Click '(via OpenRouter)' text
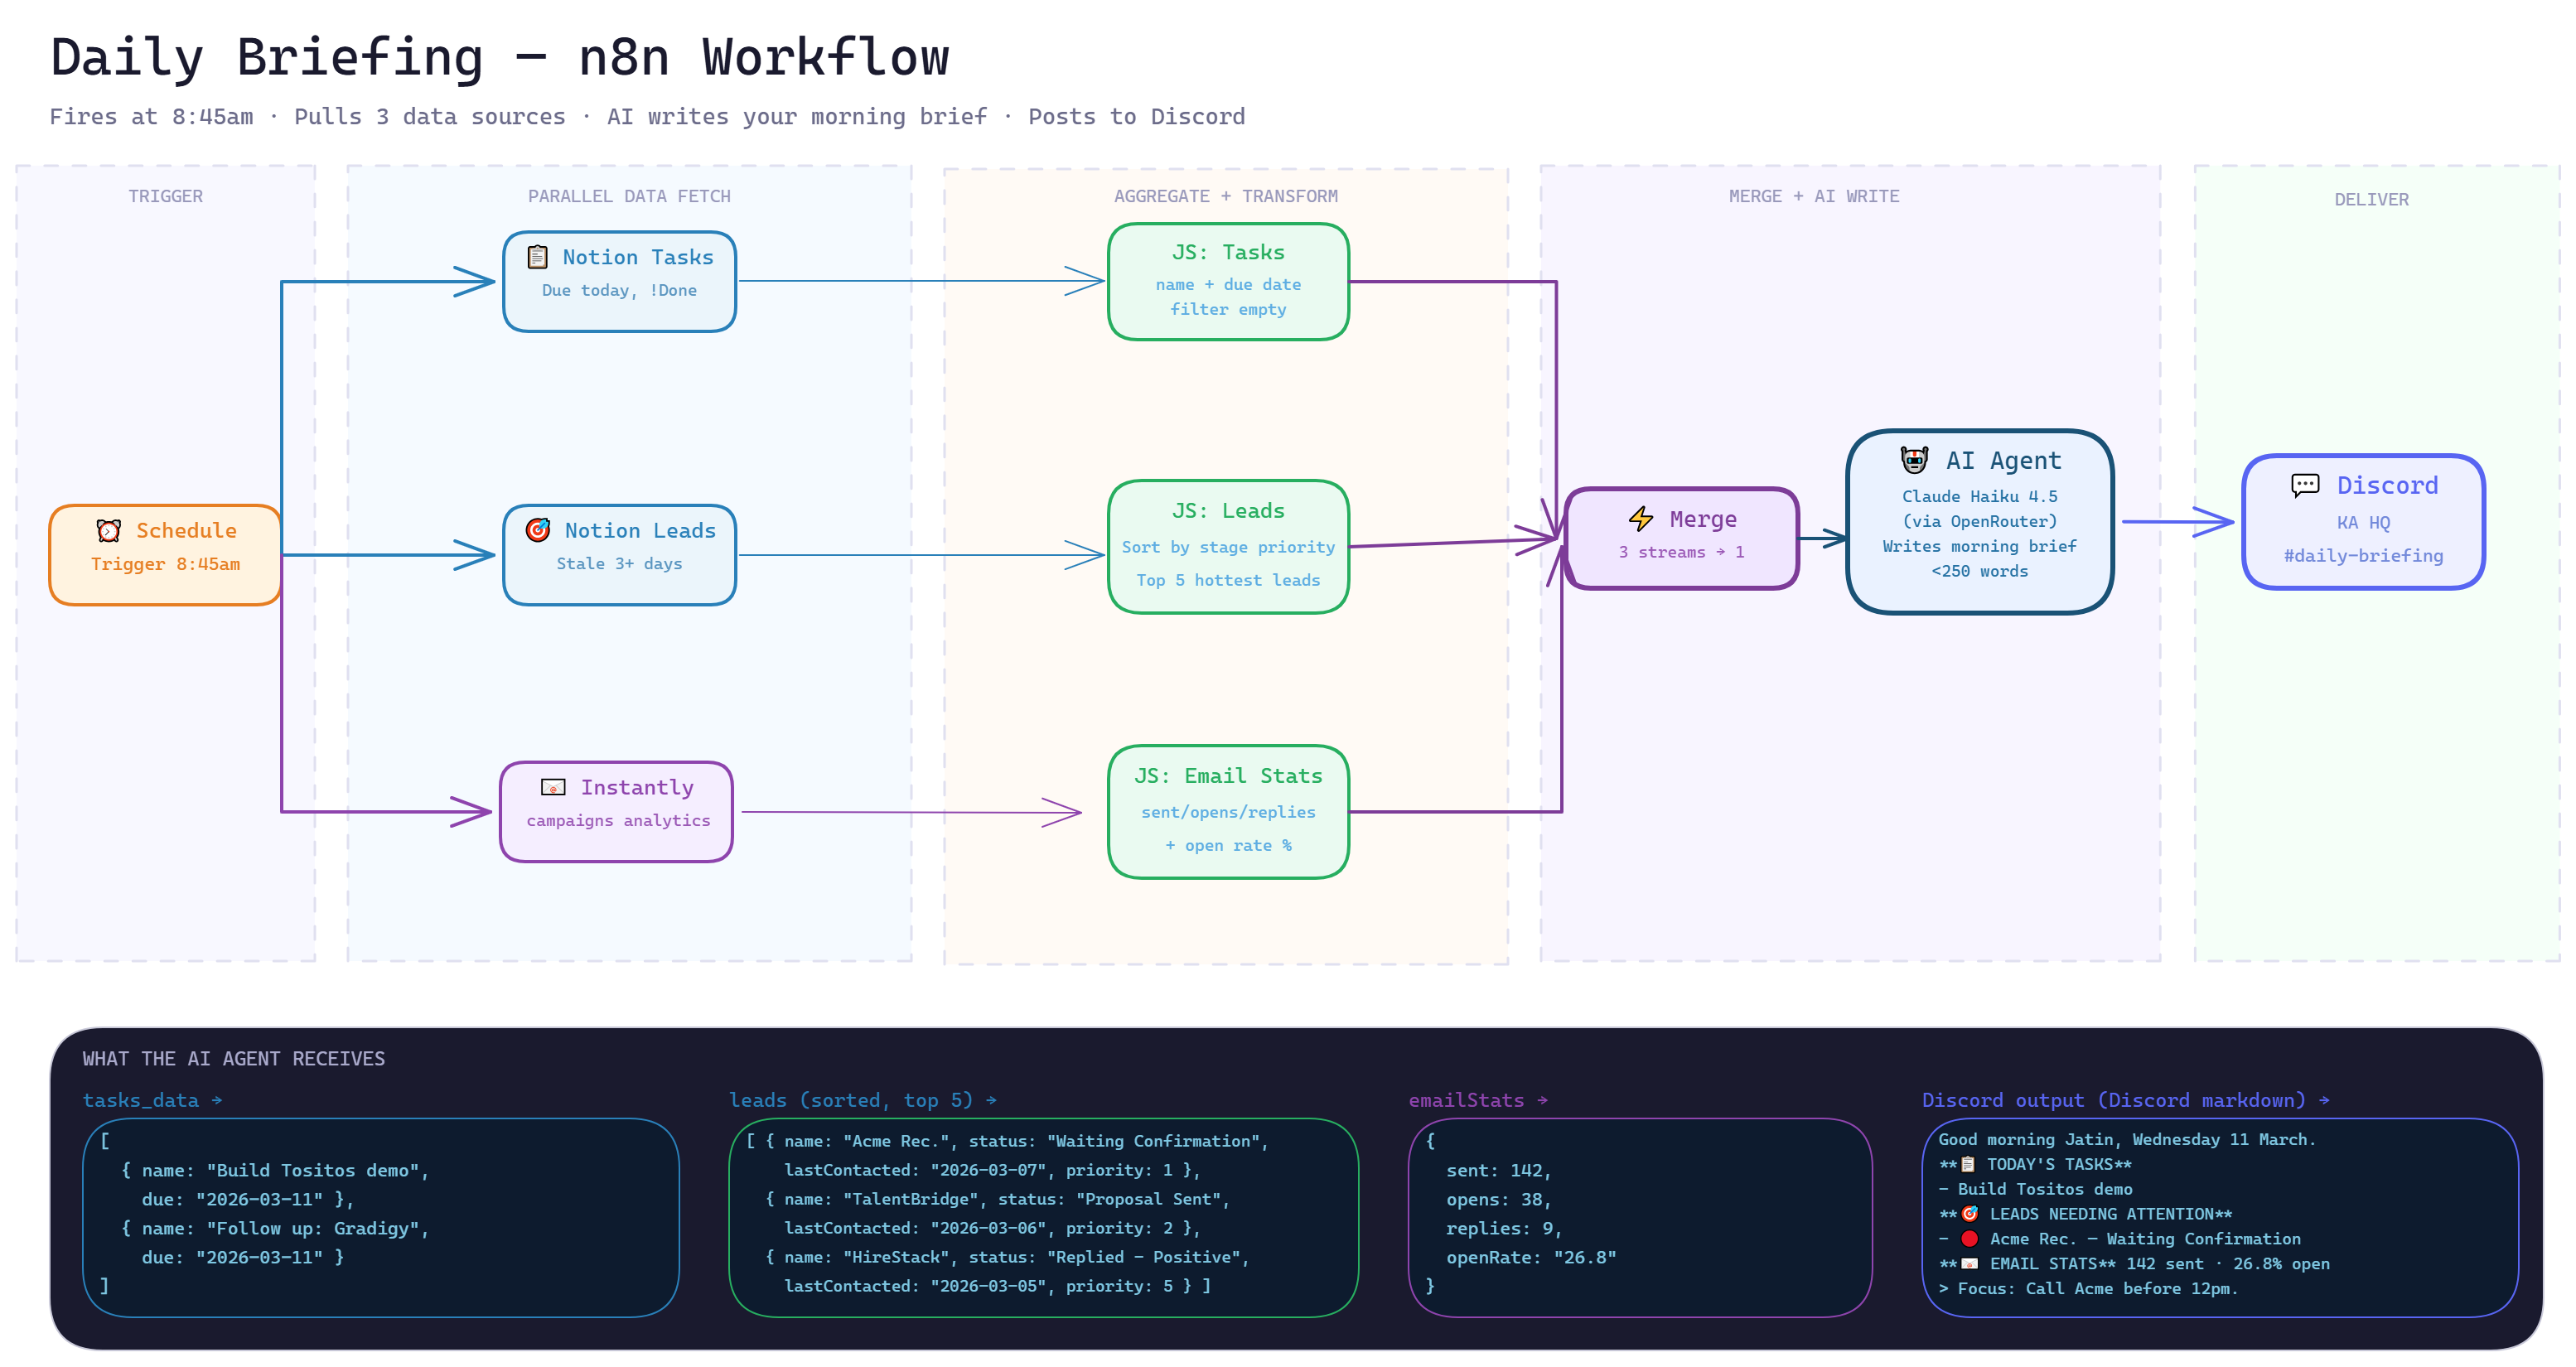This screenshot has width=2576, height=1367. pos(1979,521)
